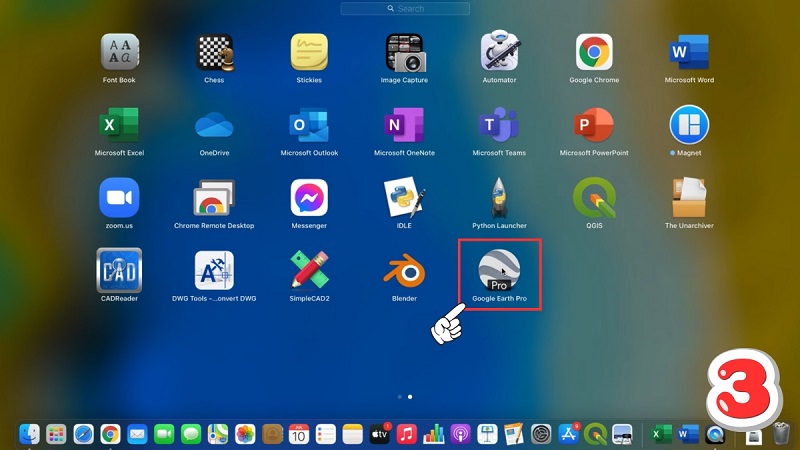Open QGIS application
Viewport: 800px width, 450px height.
click(x=594, y=197)
